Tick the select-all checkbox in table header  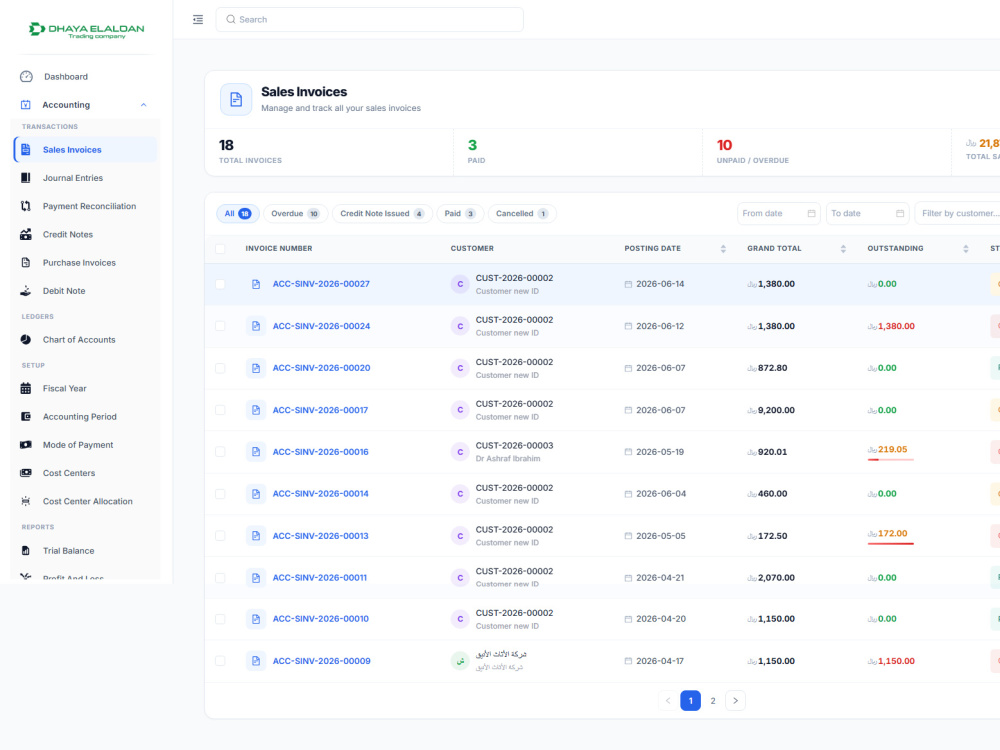coord(220,249)
